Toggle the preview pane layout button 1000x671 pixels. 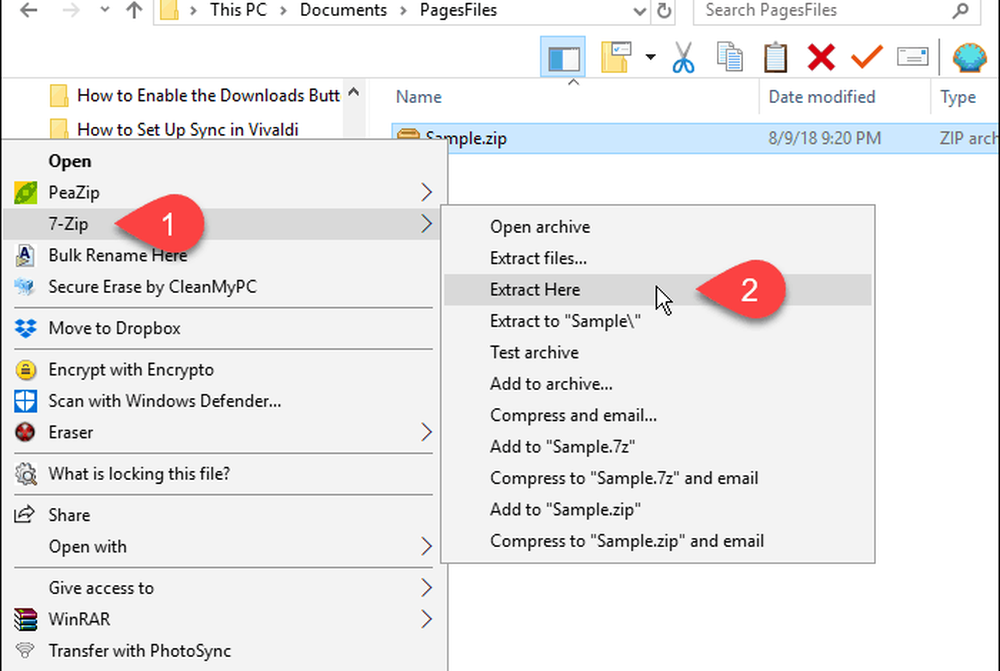[562, 57]
